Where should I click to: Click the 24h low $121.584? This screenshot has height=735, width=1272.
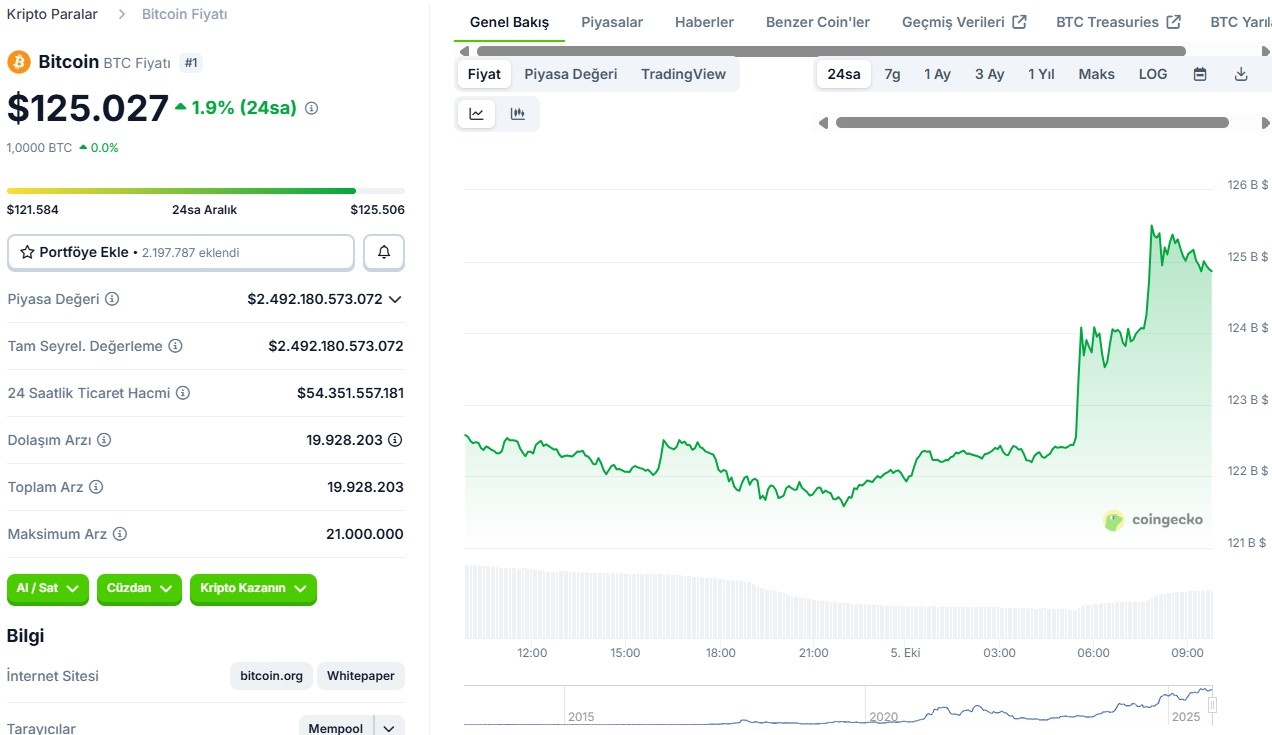pos(33,210)
